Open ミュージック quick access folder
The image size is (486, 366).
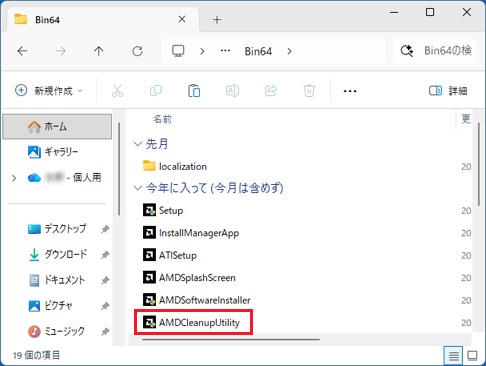pyautogui.click(x=56, y=331)
